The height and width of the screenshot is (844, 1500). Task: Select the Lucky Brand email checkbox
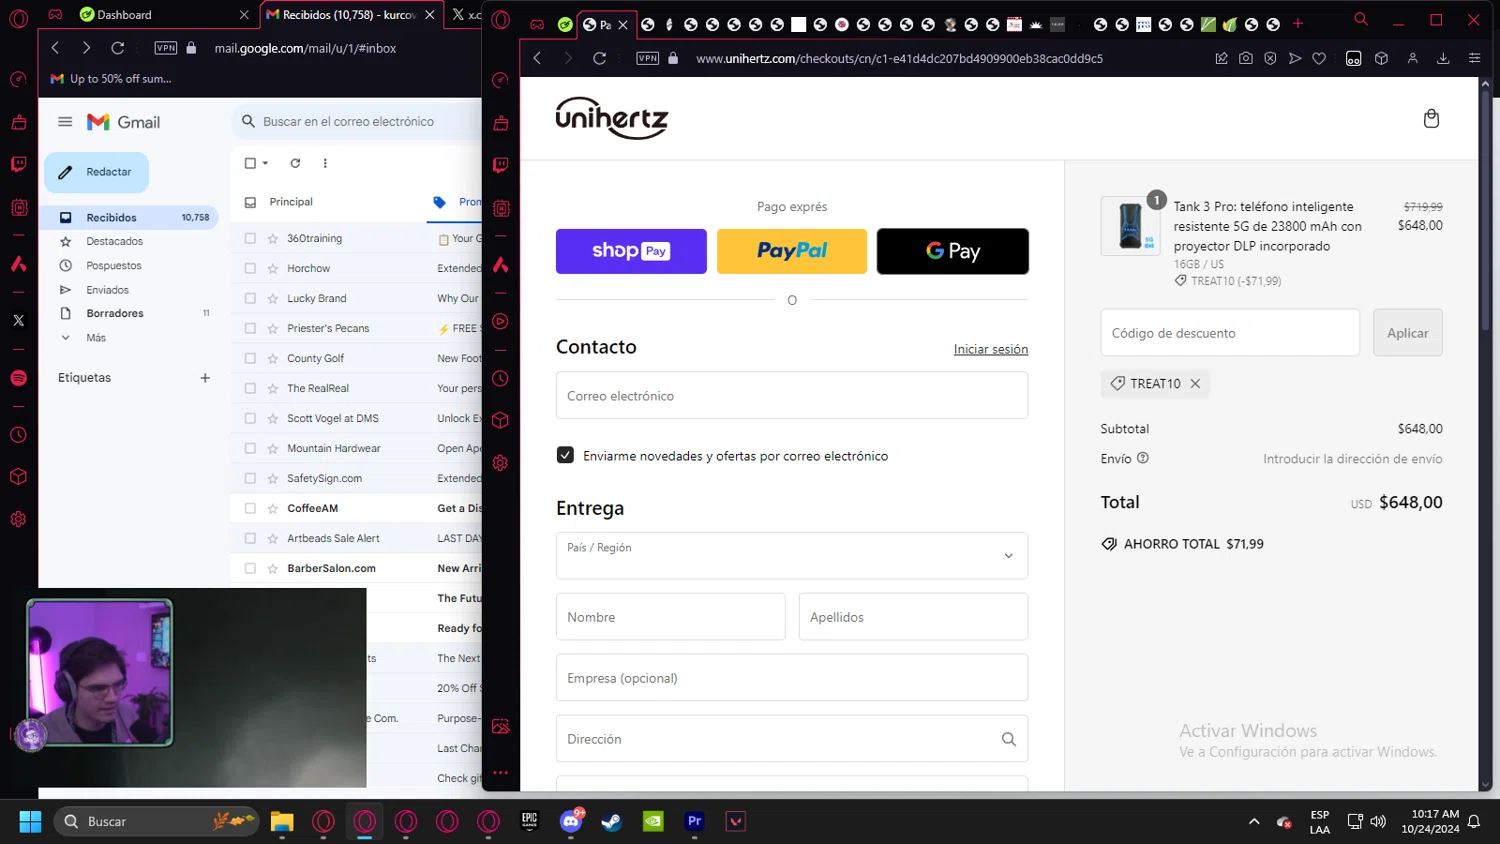point(250,298)
